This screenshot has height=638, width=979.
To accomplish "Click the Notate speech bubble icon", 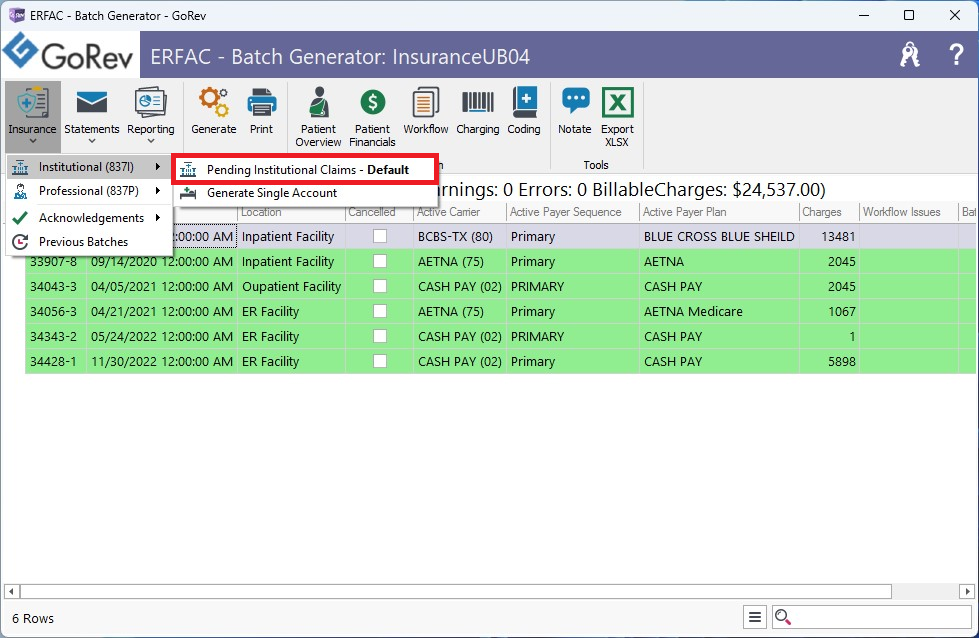I will (x=575, y=101).
